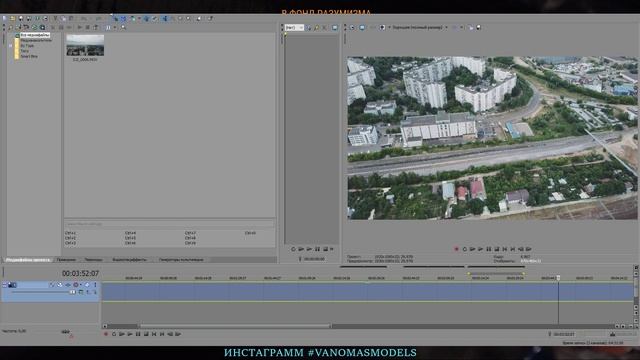Save preview snapshot to file
This screenshot has height=360, width=640.
tap(479, 27)
